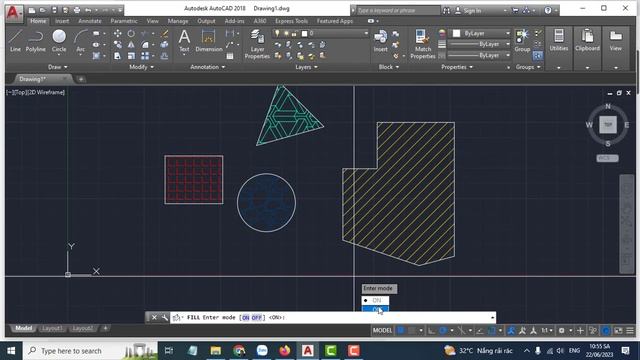This screenshot has height=360, width=640.
Task: Toggle polar tracking in status bar
Action: click(x=443, y=330)
